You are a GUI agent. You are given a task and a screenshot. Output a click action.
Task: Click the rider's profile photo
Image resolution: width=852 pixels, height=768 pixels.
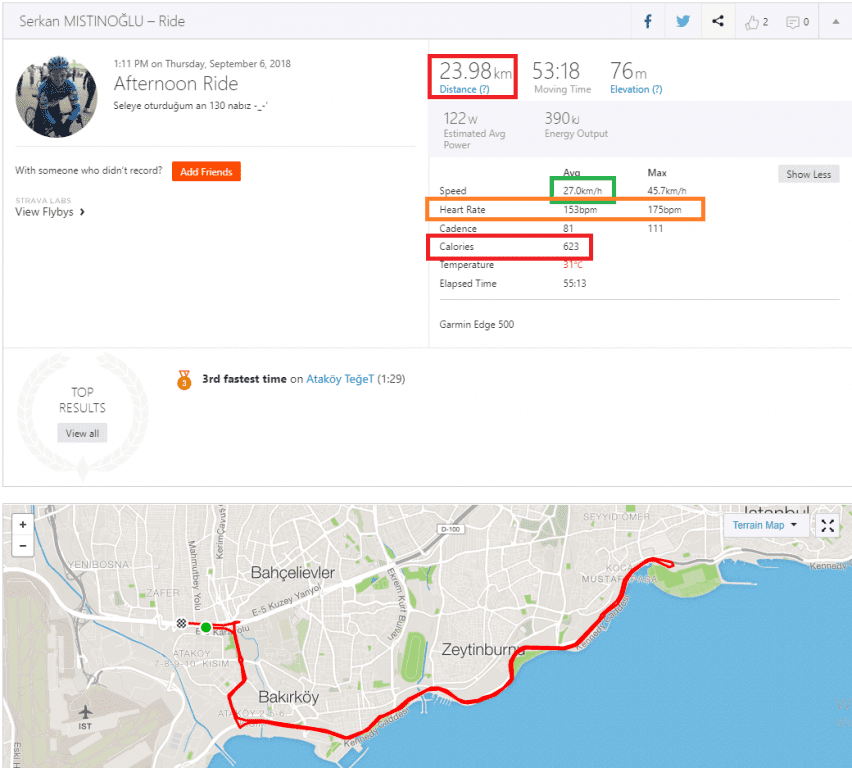pos(57,97)
